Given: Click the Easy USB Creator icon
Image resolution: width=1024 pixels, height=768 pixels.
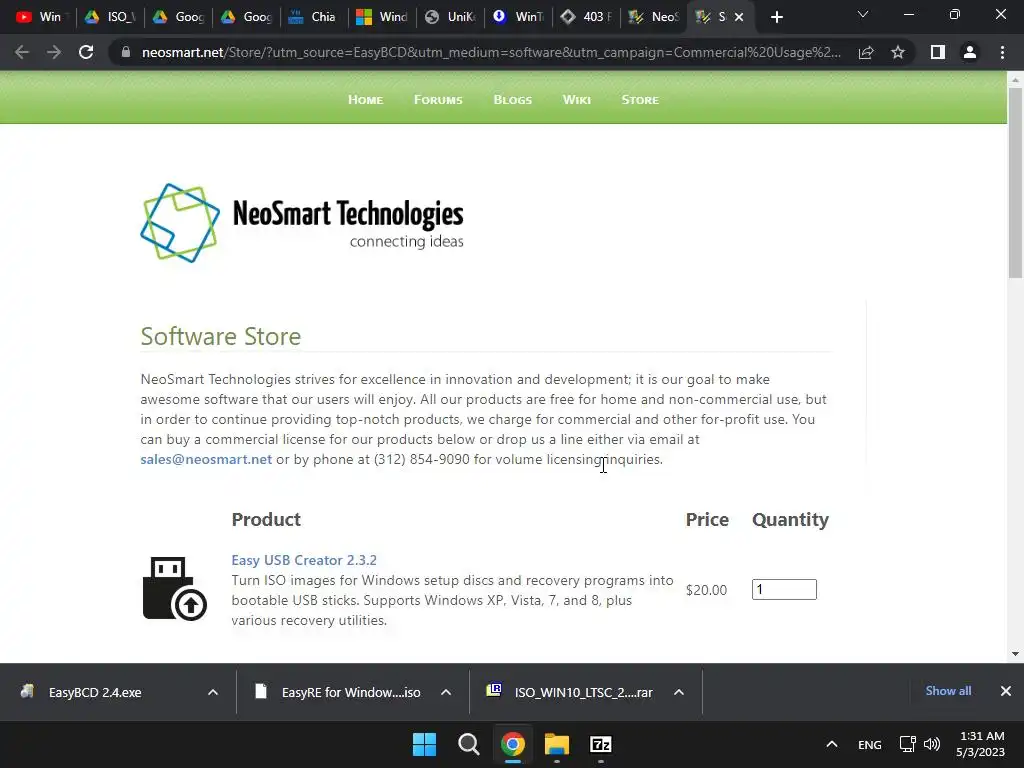Looking at the screenshot, I should click(174, 588).
